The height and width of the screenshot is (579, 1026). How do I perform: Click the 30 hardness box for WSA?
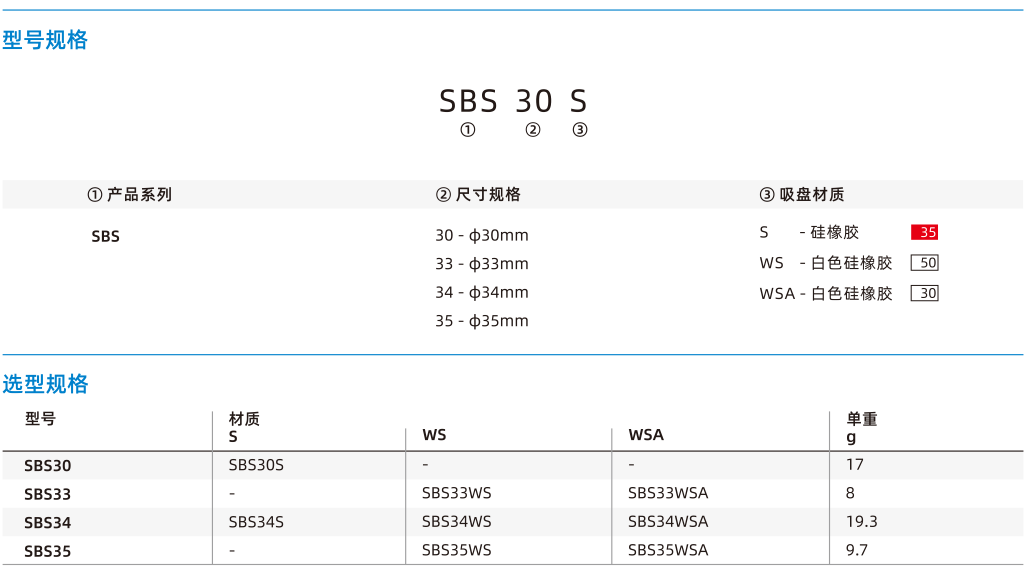(x=925, y=293)
